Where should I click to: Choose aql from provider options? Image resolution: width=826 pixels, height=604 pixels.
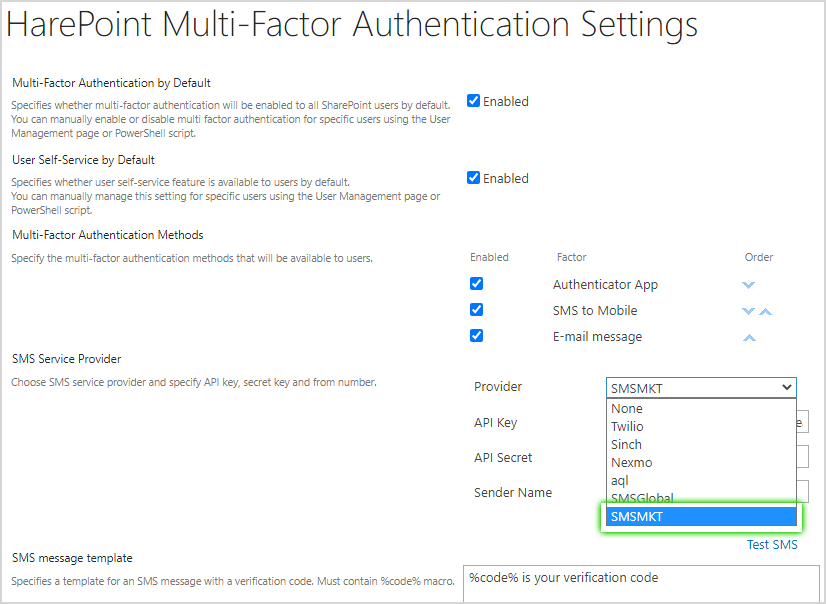click(620, 480)
